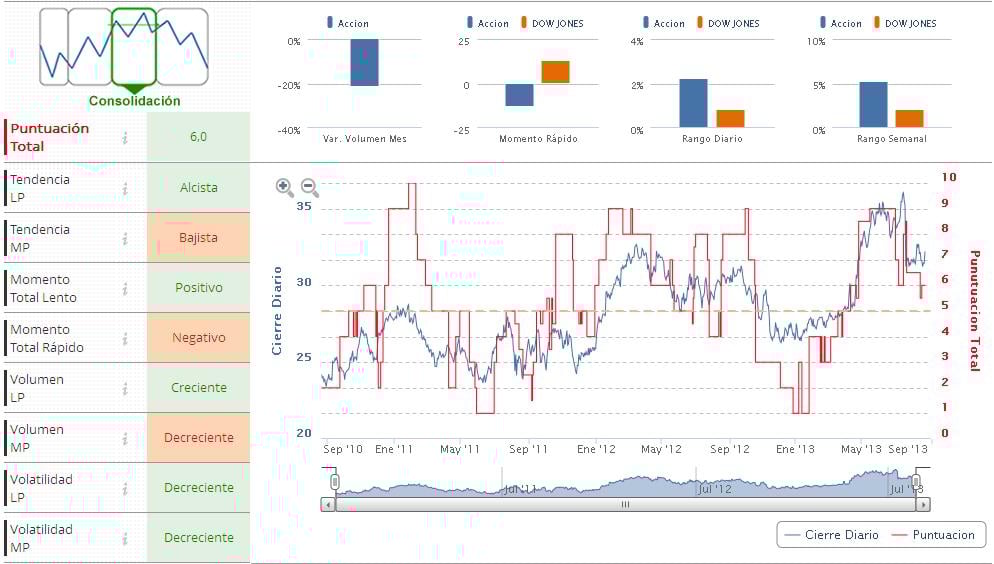Click the blue Accion Rango Semanal bar
Screen dimensions: 994x564
coord(874,105)
